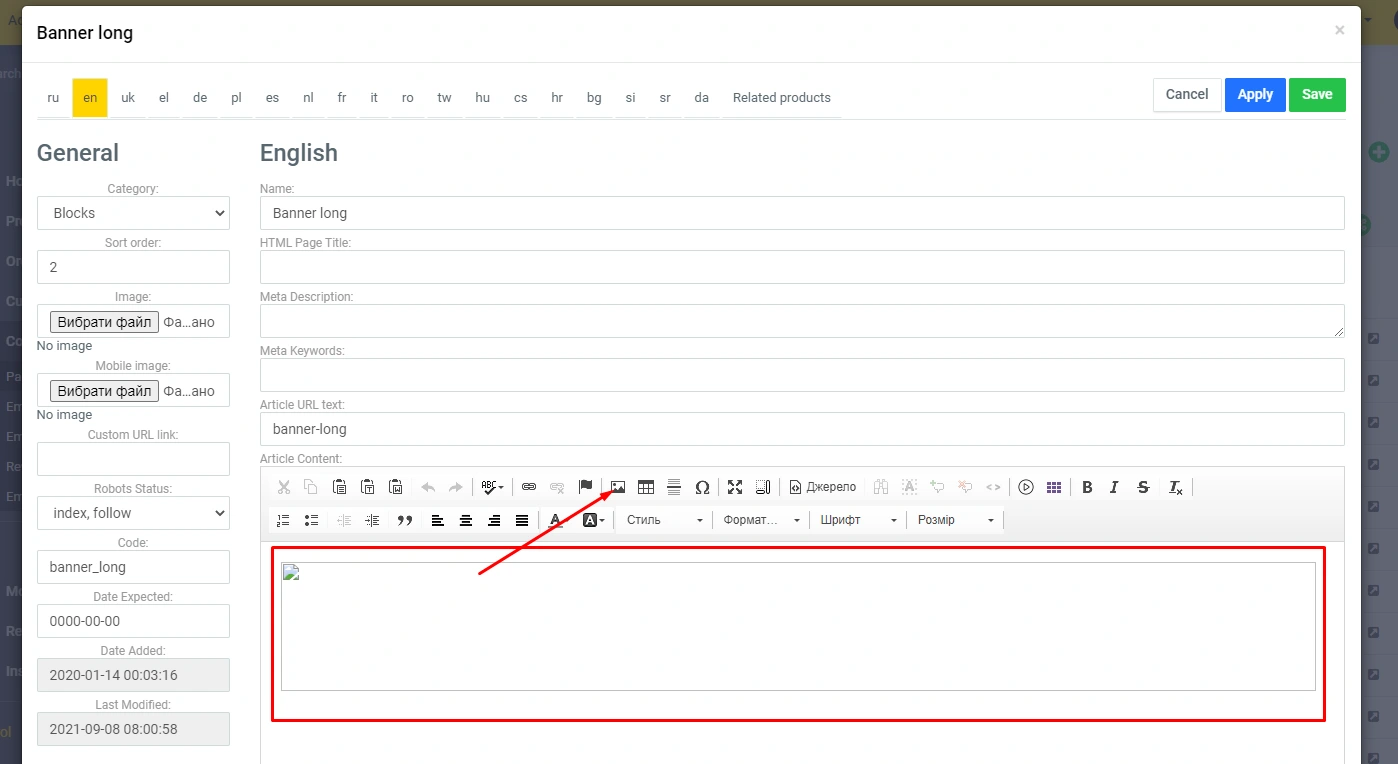Click the insert link icon
This screenshot has width=1398, height=764.
click(529, 487)
